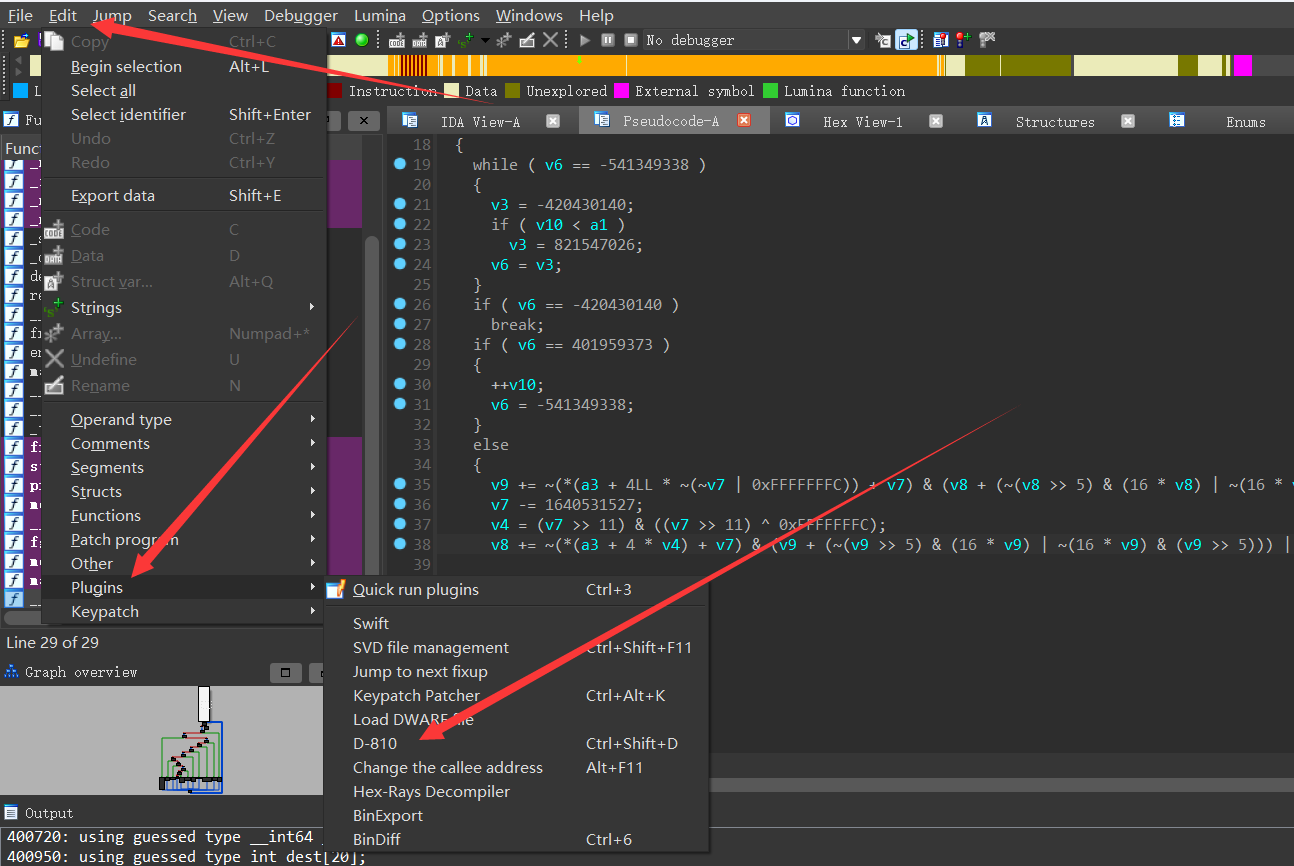Toggle the breakpoint dot on line 28
Image resolution: width=1294 pixels, height=866 pixels.
(400, 344)
